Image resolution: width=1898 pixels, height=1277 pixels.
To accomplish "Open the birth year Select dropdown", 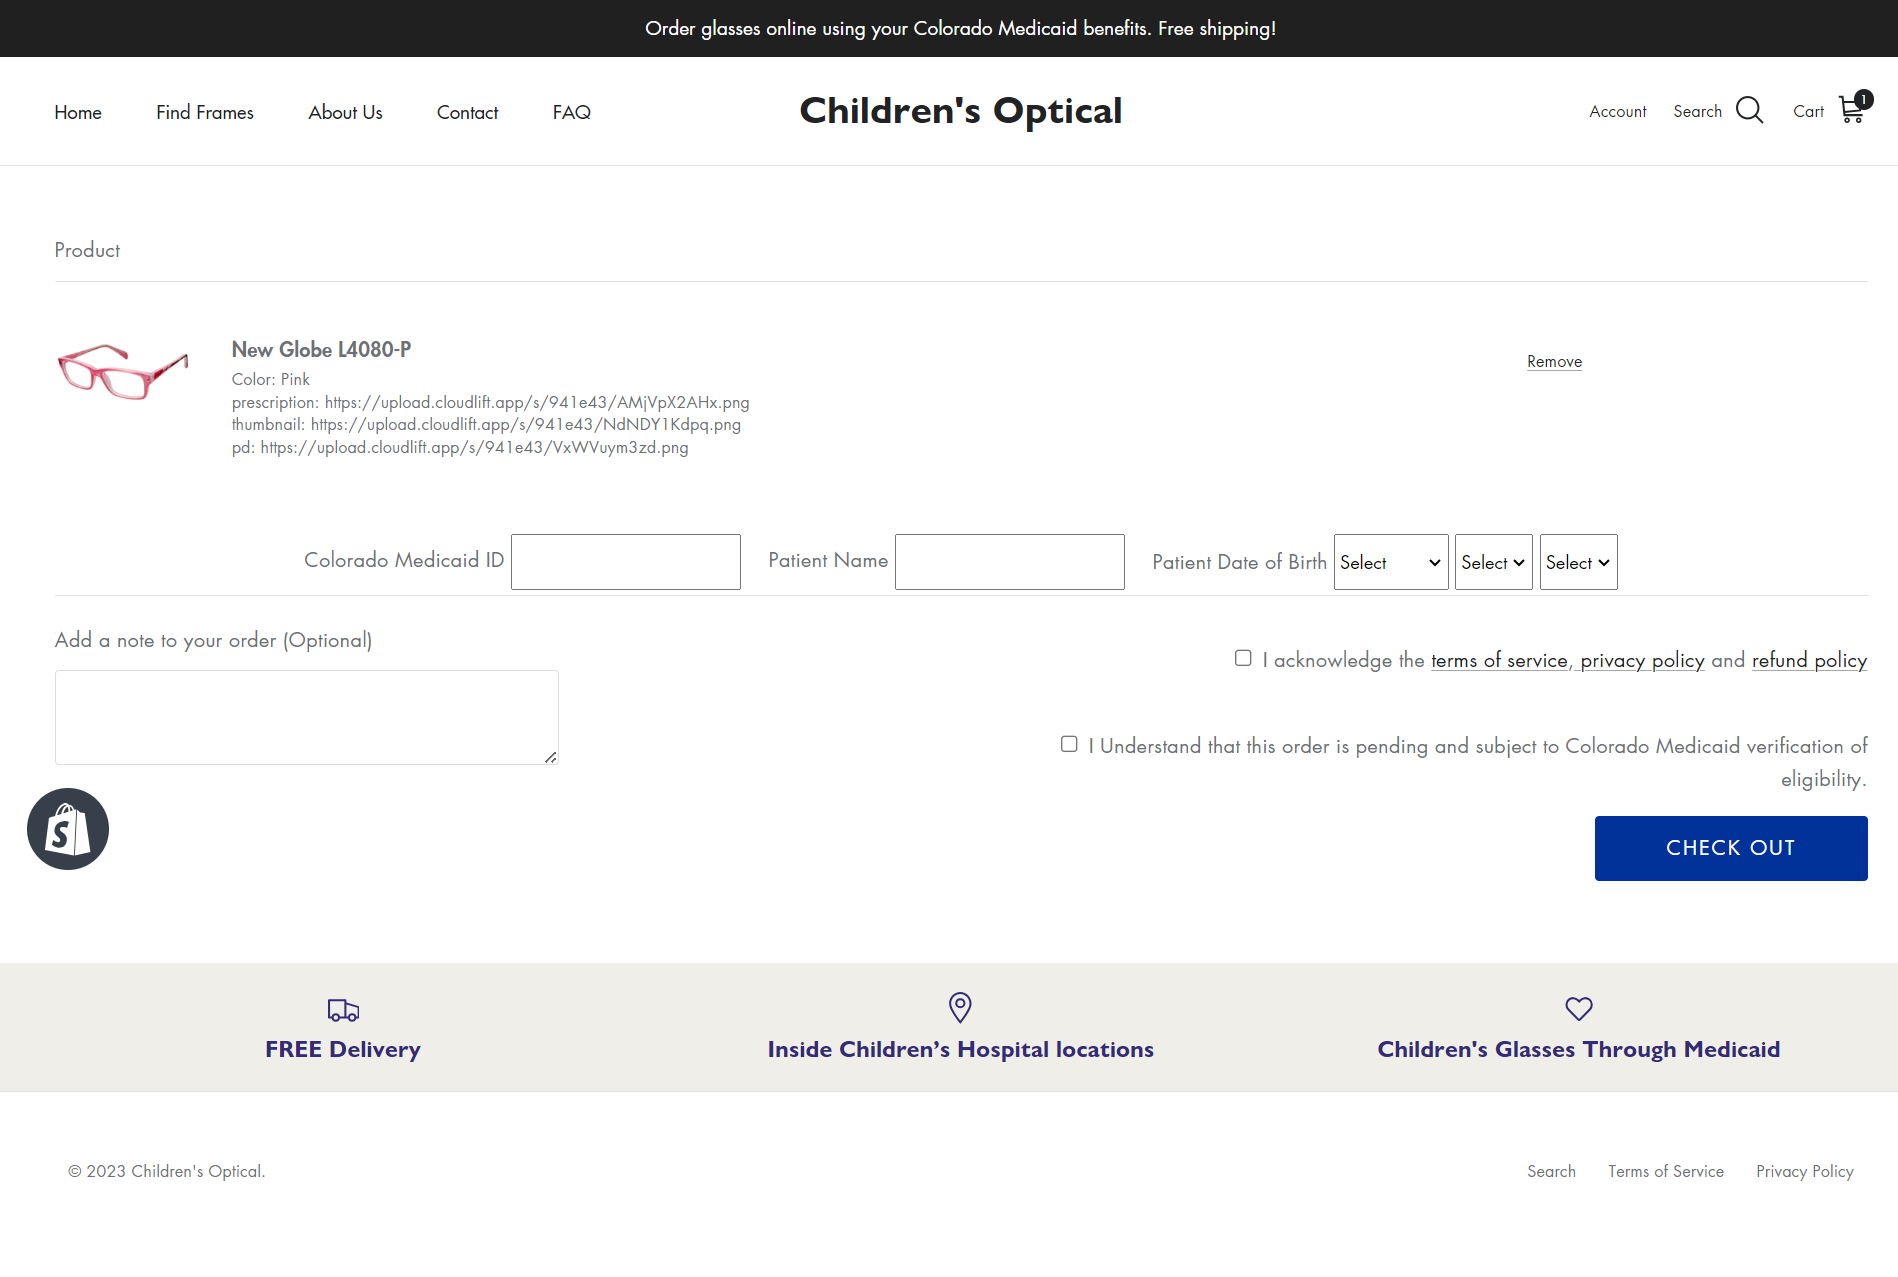I will [x=1578, y=562].
